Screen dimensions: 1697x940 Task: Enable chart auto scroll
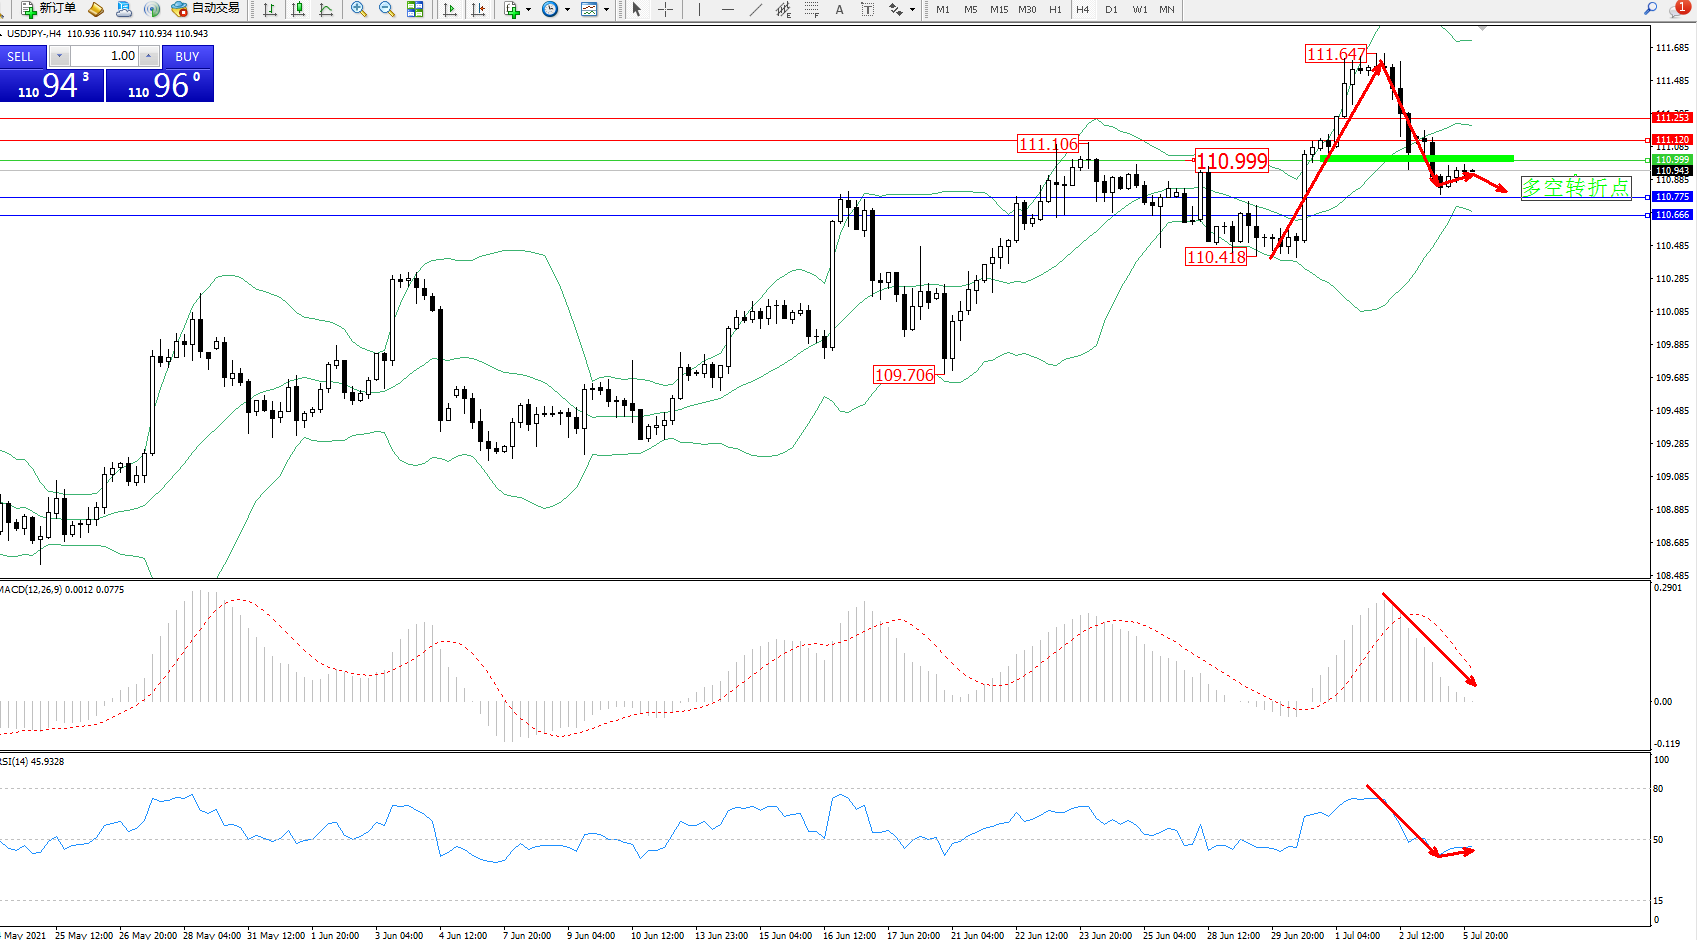450,9
